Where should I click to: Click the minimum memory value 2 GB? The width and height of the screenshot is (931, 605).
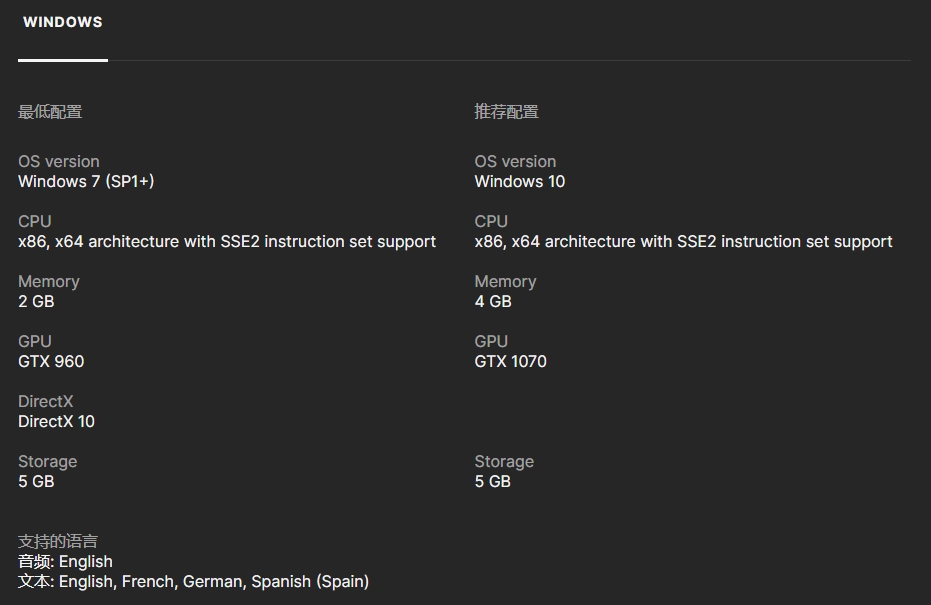[36, 302]
